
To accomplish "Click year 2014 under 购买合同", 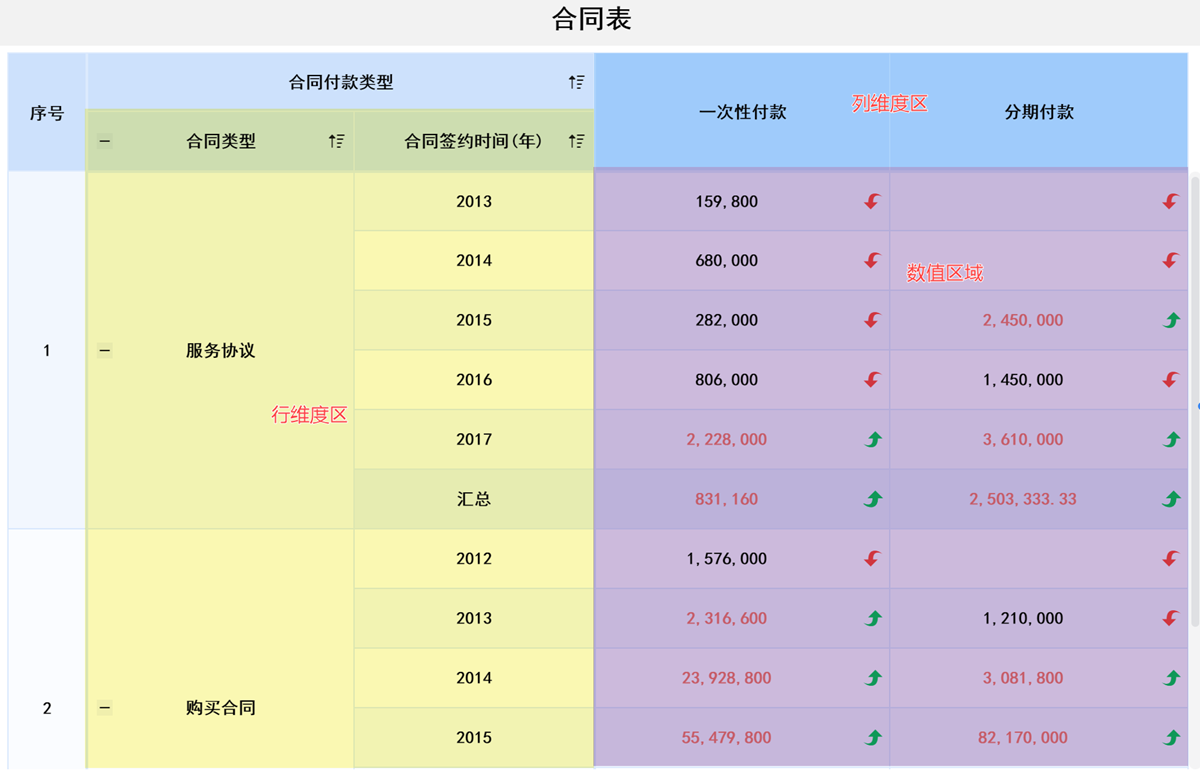I will 474,678.
